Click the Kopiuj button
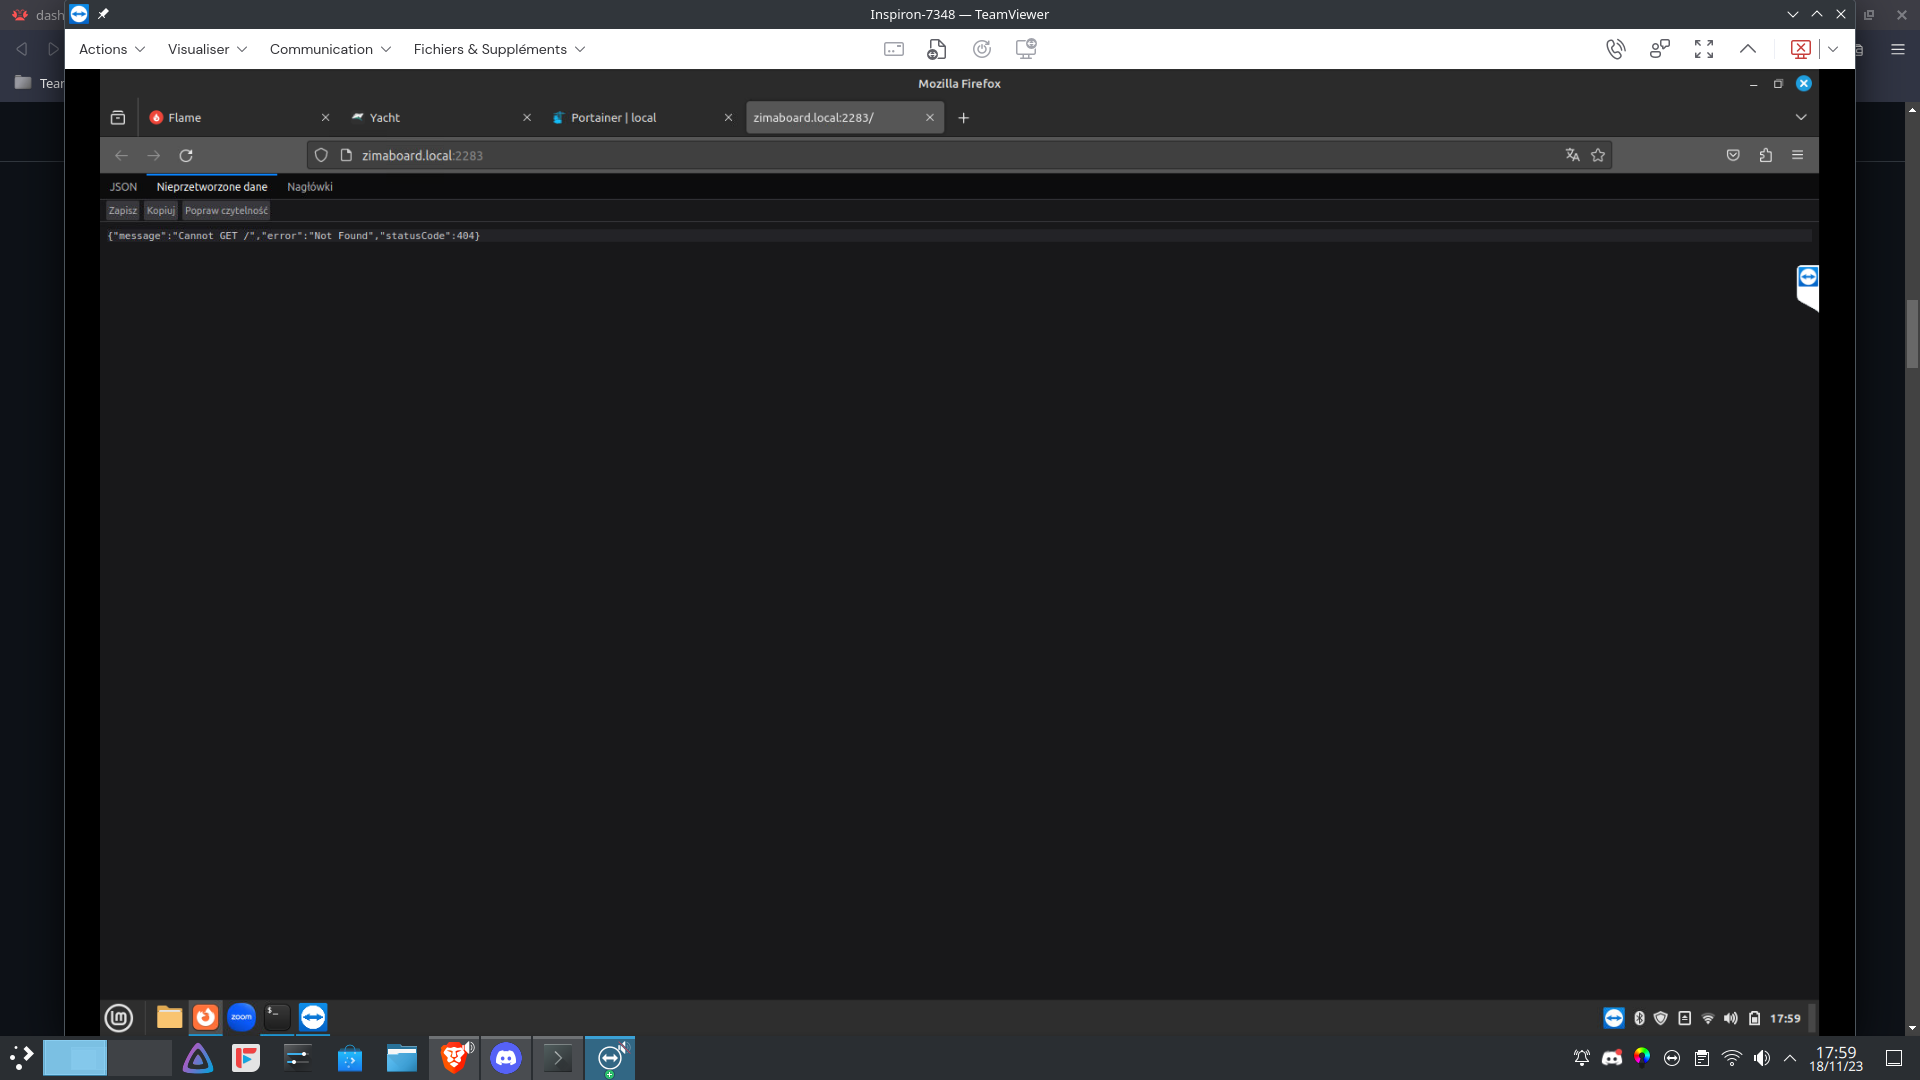Viewport: 1920px width, 1080px height. pyautogui.click(x=160, y=211)
